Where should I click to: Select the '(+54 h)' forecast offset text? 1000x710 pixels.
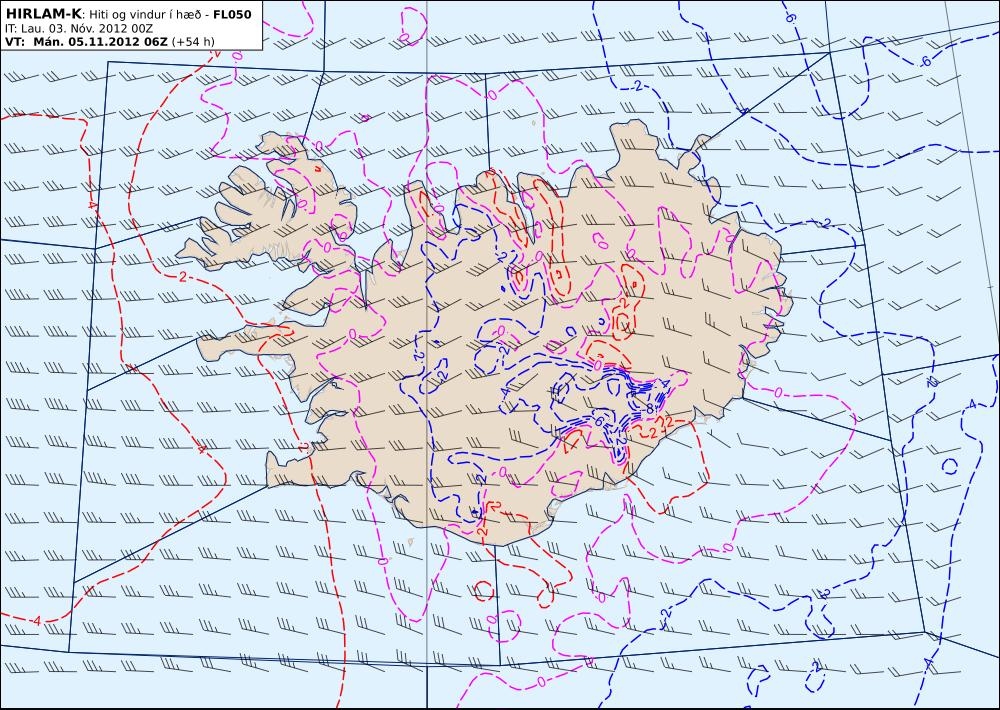pyautogui.click(x=193, y=42)
